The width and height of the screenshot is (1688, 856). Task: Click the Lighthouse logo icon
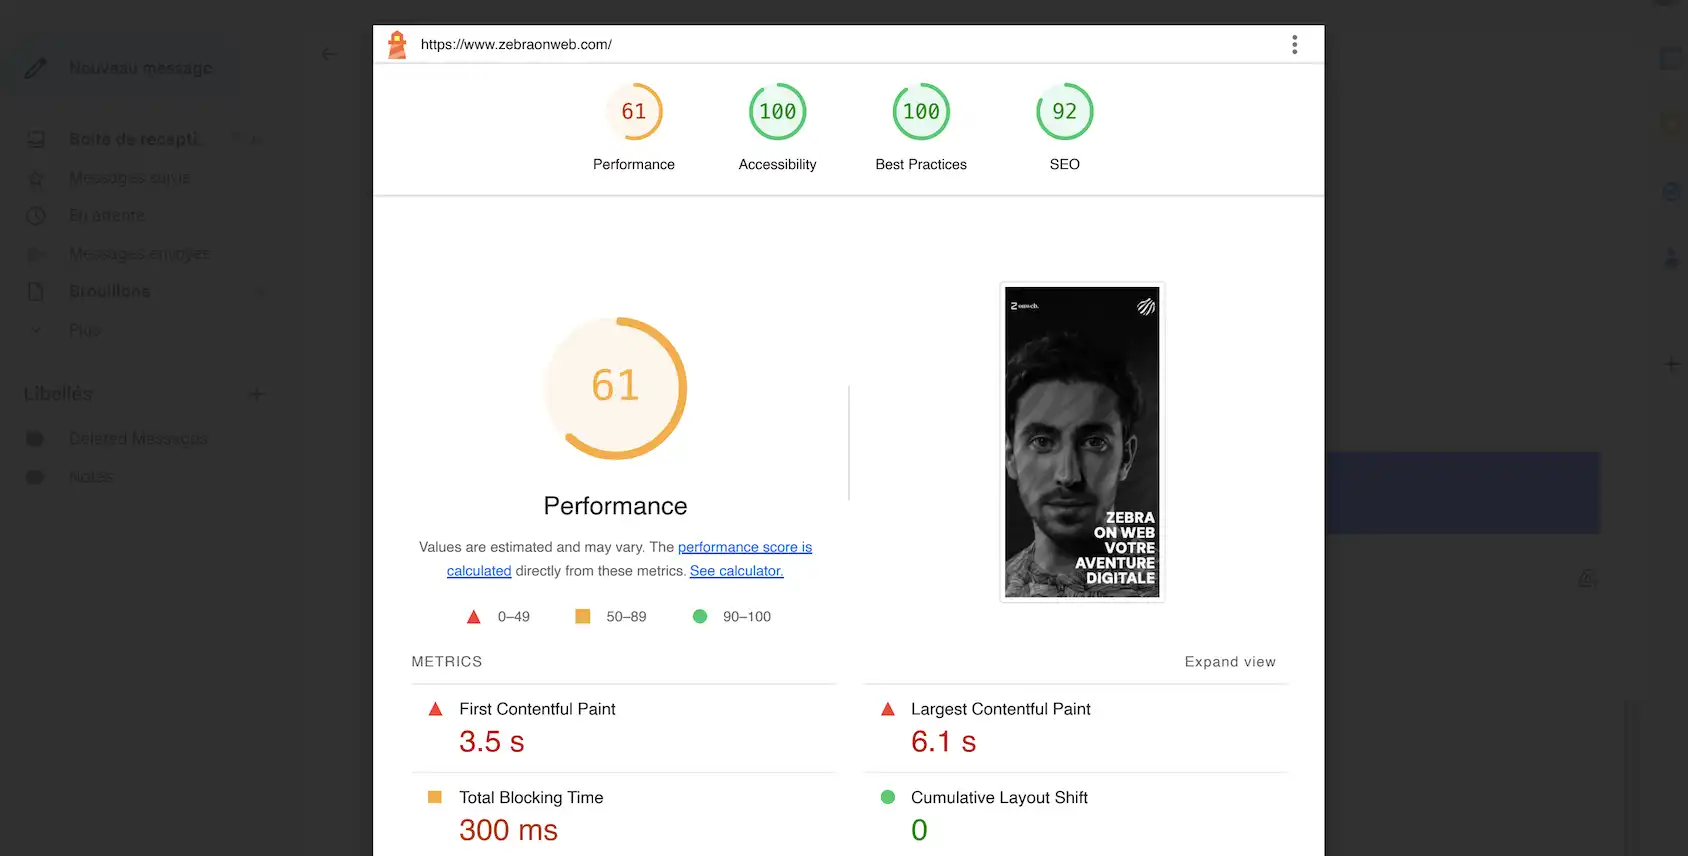[x=397, y=45]
